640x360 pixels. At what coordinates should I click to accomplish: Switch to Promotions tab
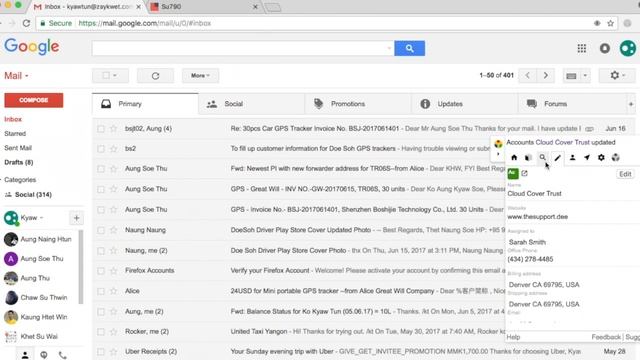click(358, 104)
